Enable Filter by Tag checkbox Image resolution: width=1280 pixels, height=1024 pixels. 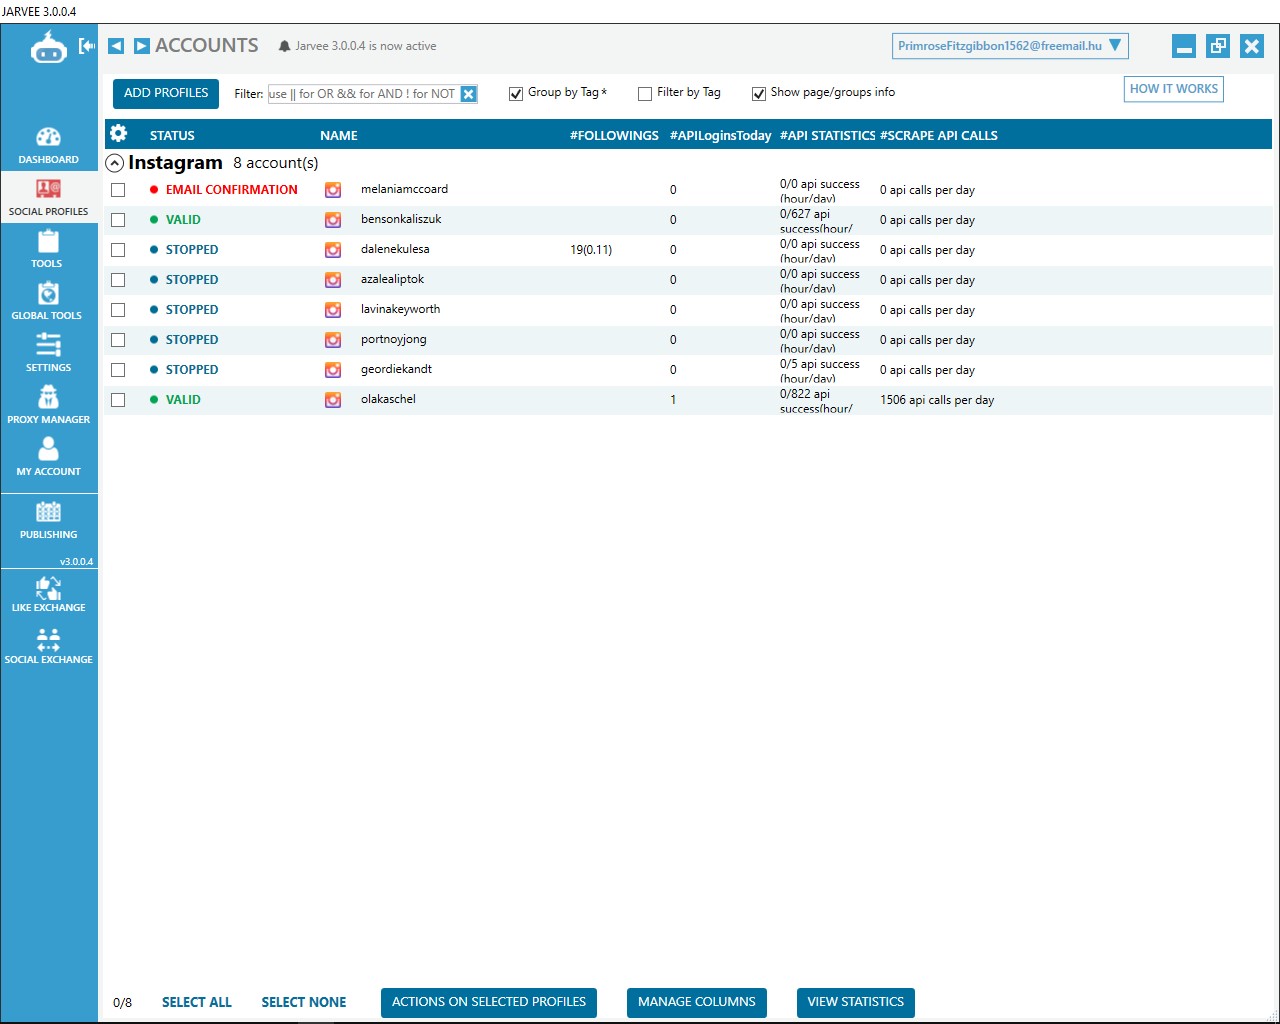point(645,94)
